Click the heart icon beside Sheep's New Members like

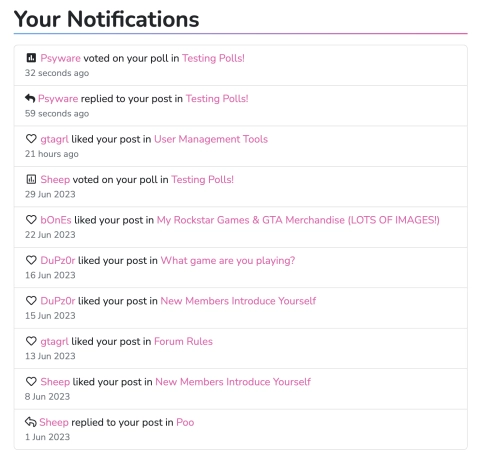point(31,381)
